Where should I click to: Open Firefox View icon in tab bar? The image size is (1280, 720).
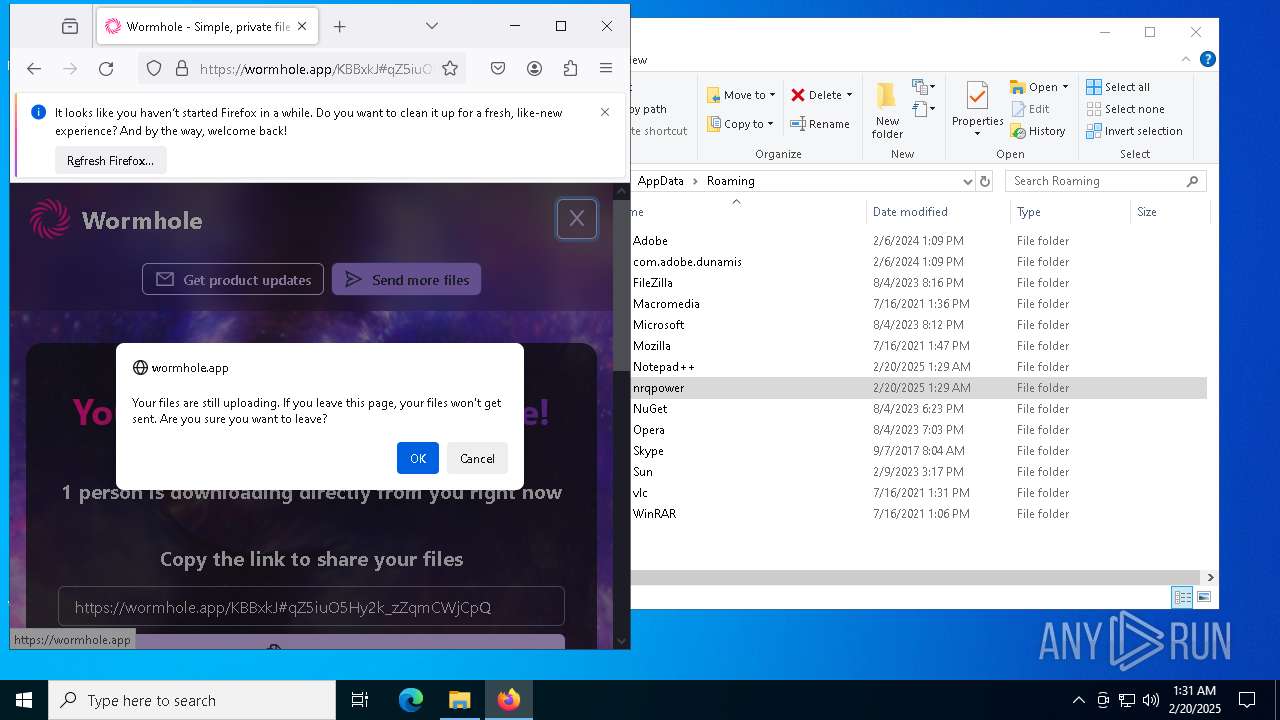(69, 26)
